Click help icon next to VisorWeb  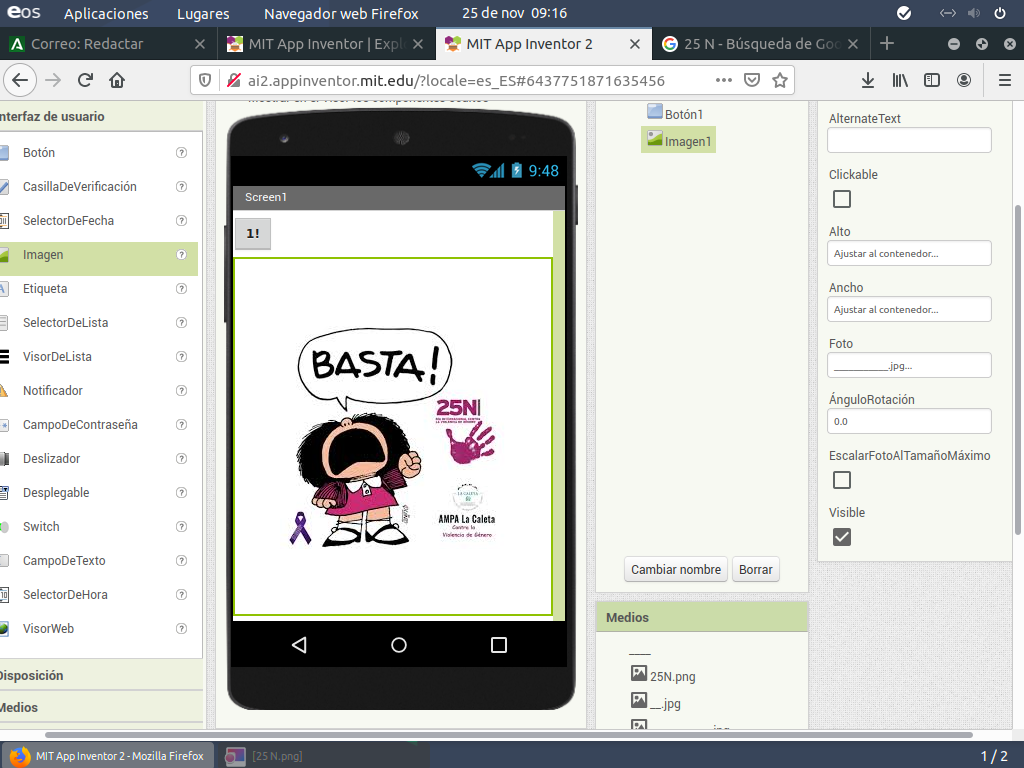182,628
